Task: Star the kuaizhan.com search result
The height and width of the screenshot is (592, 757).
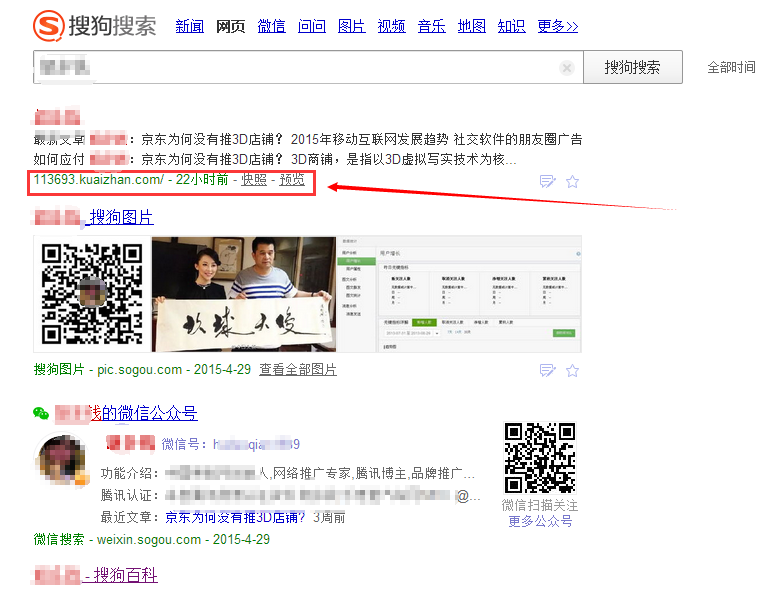Action: tap(573, 181)
